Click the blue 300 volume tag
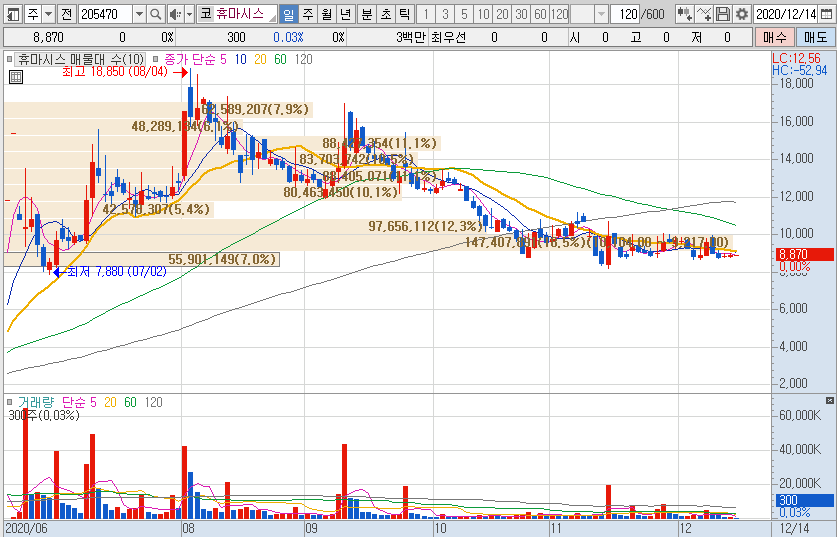The image size is (837, 537). [804, 500]
